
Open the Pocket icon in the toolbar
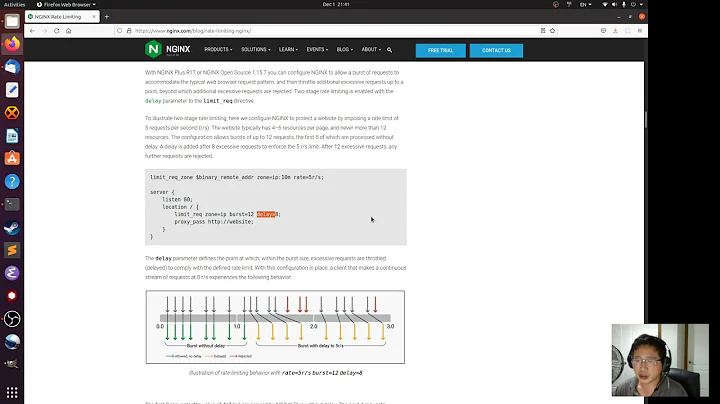tap(603, 31)
